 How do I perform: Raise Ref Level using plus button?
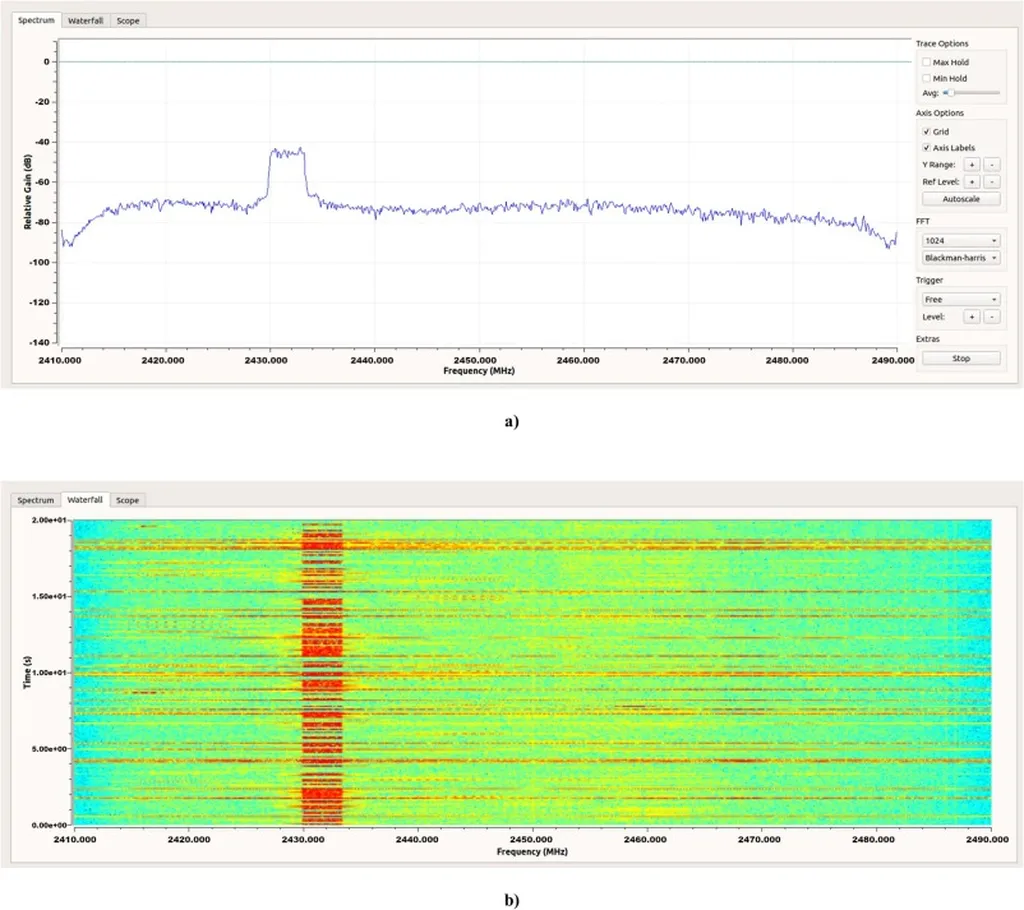tap(971, 182)
